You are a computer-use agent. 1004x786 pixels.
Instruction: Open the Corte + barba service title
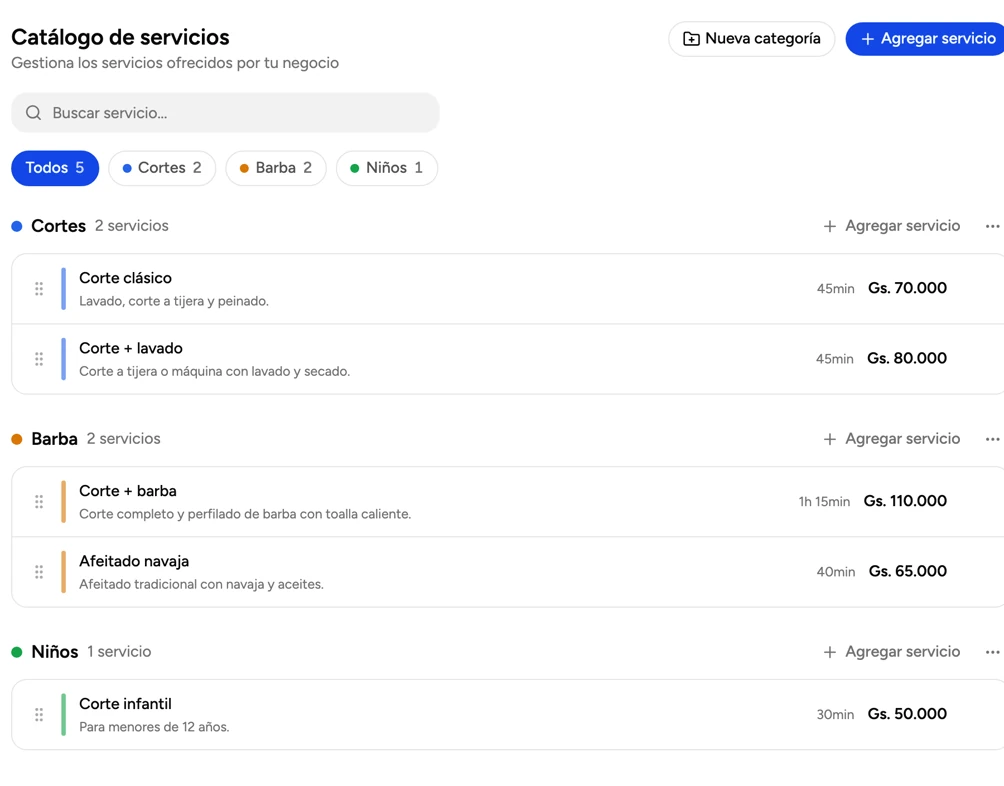128,491
